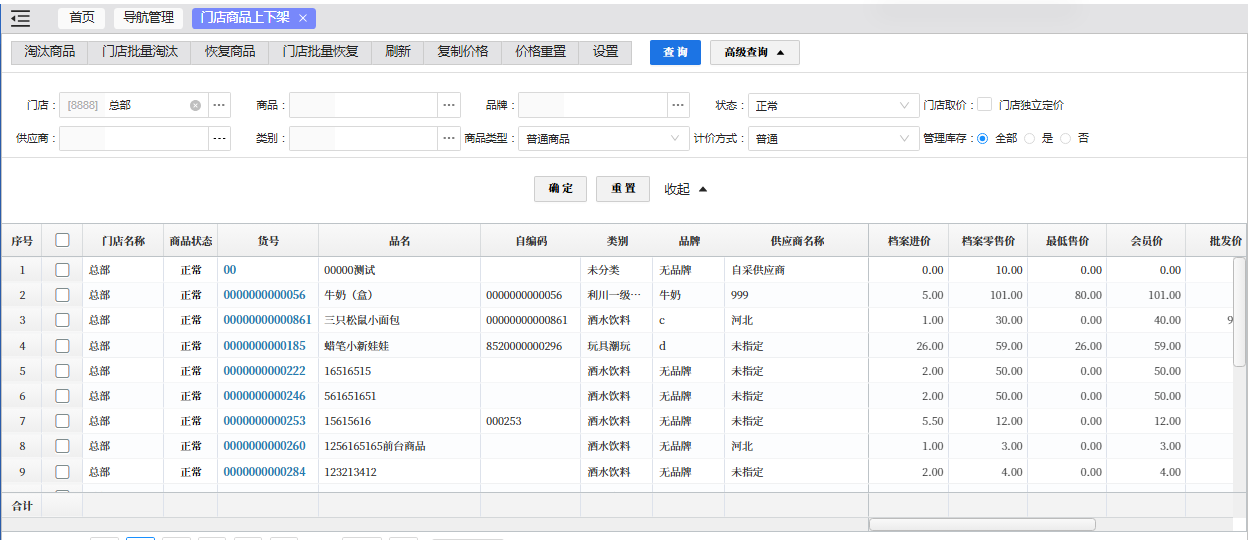Click 淘汰商品 toolbar item

(50, 52)
